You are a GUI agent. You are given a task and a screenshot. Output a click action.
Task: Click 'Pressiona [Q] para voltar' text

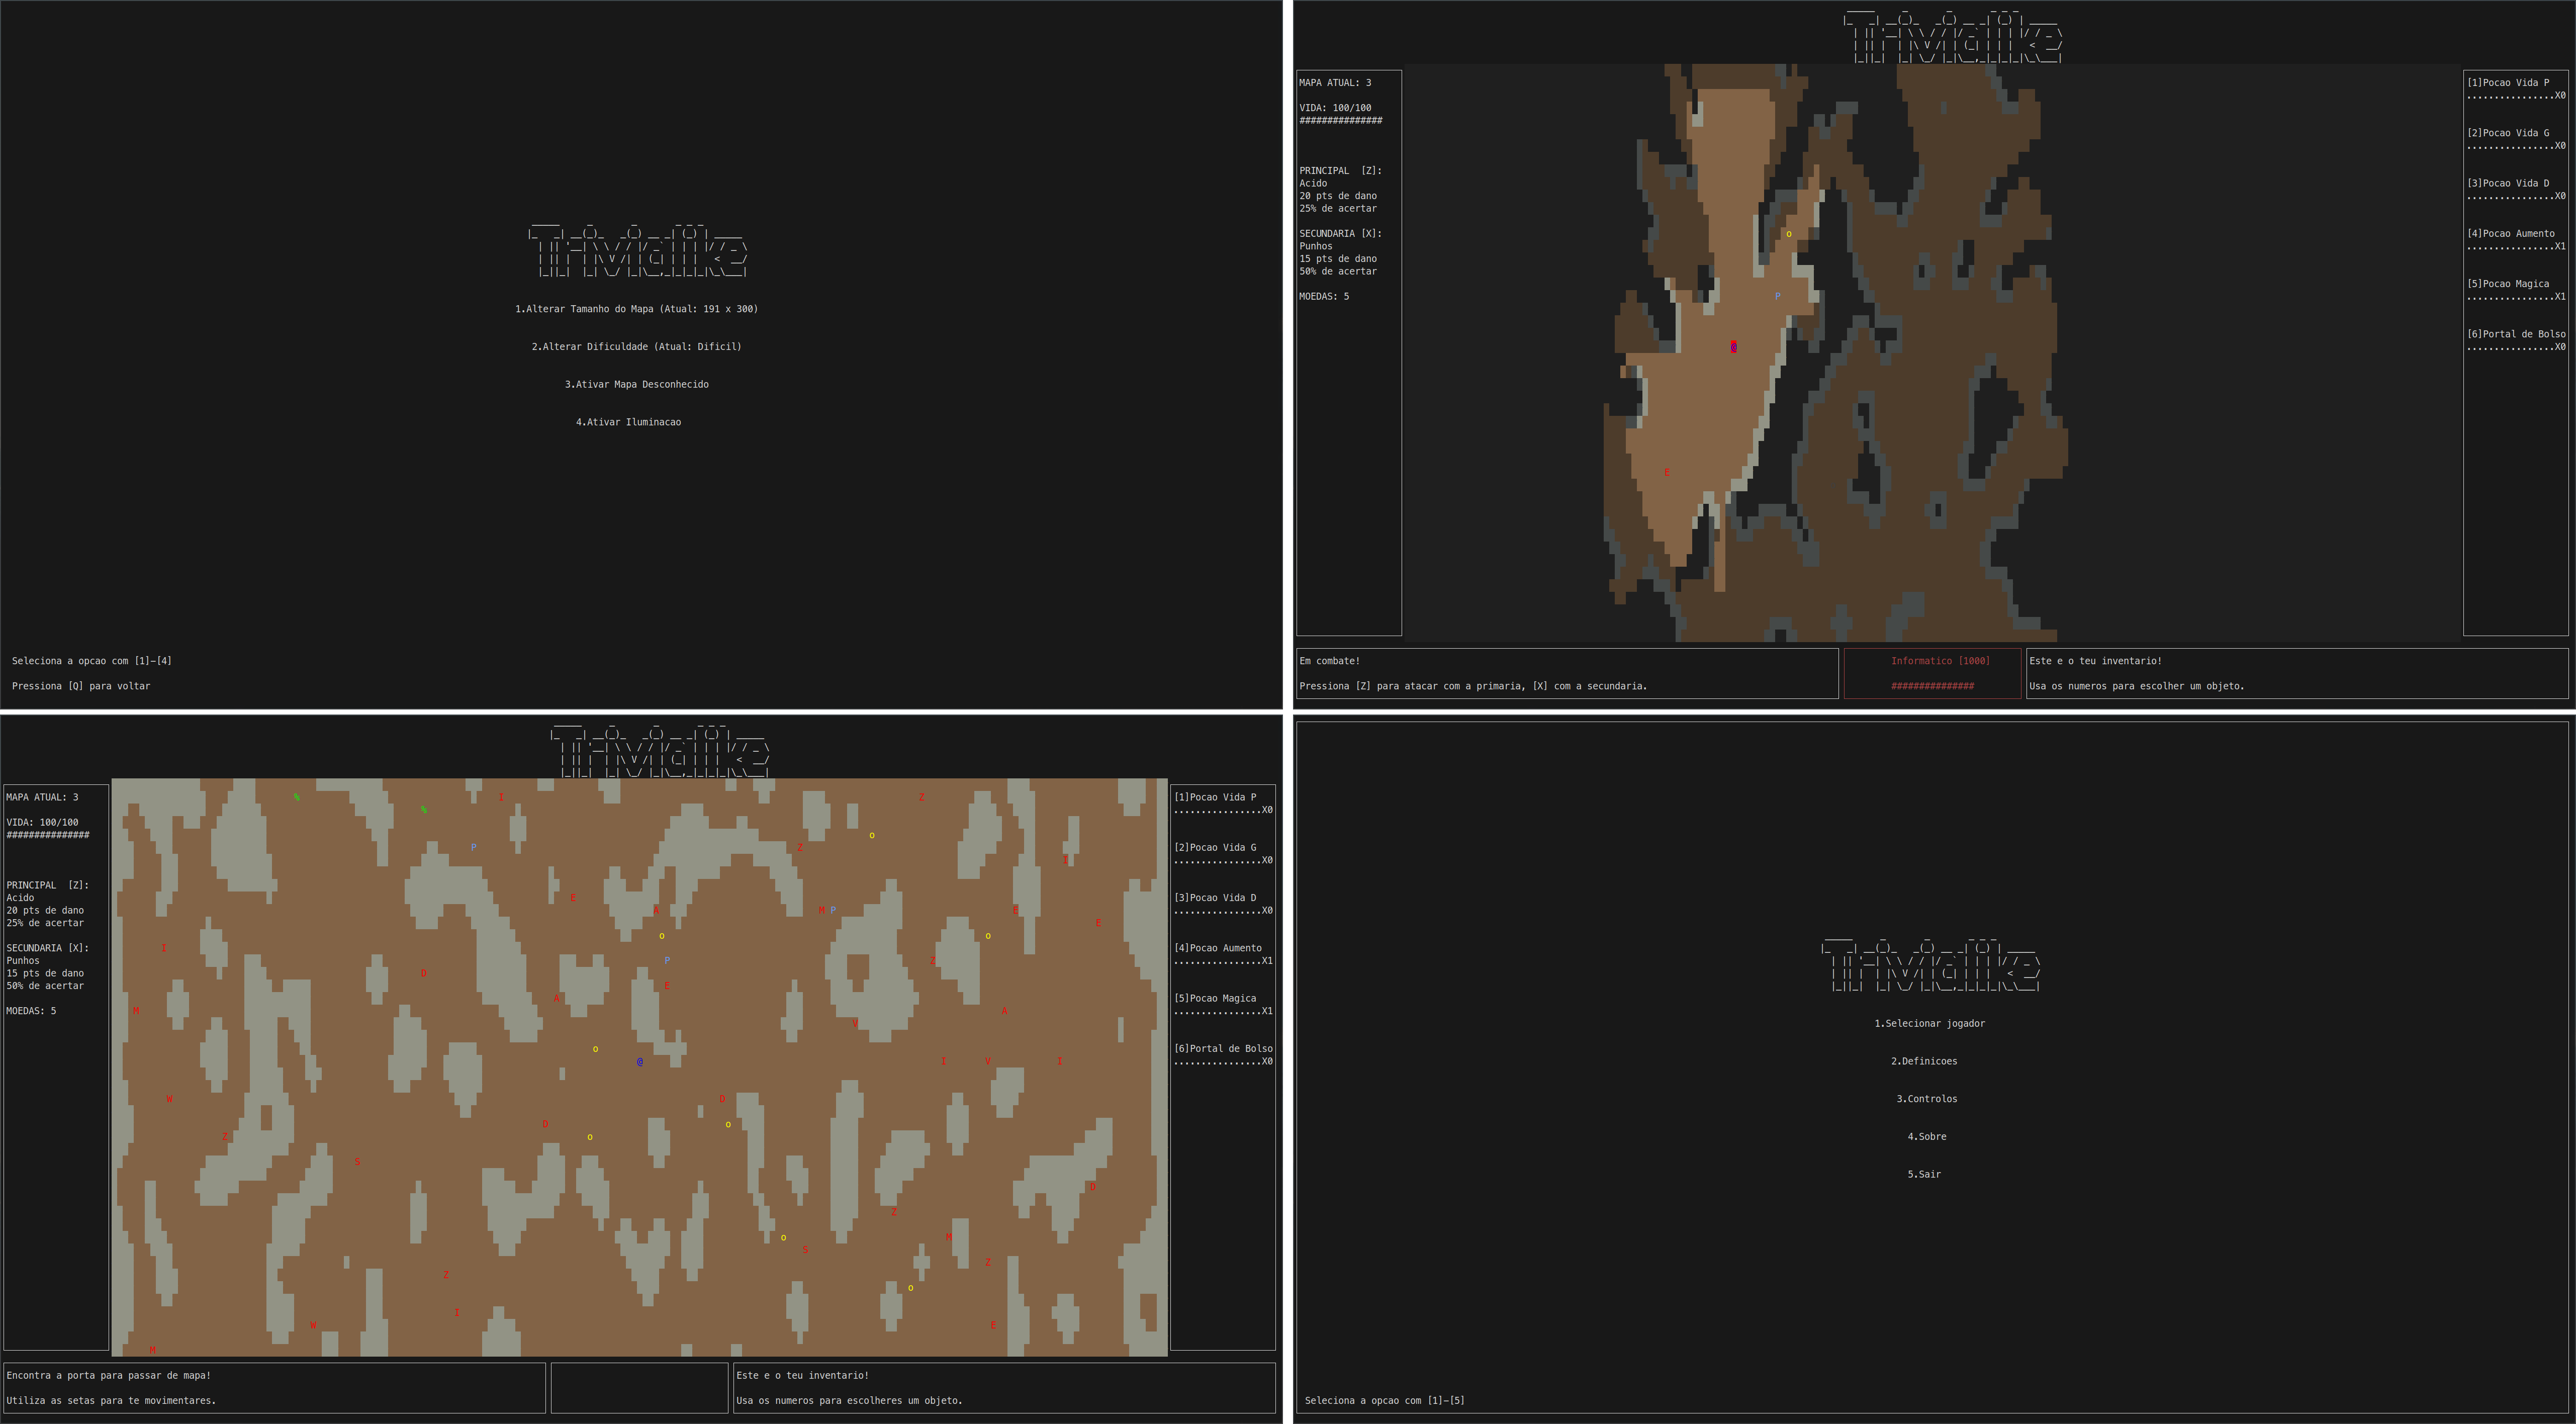tap(81, 686)
